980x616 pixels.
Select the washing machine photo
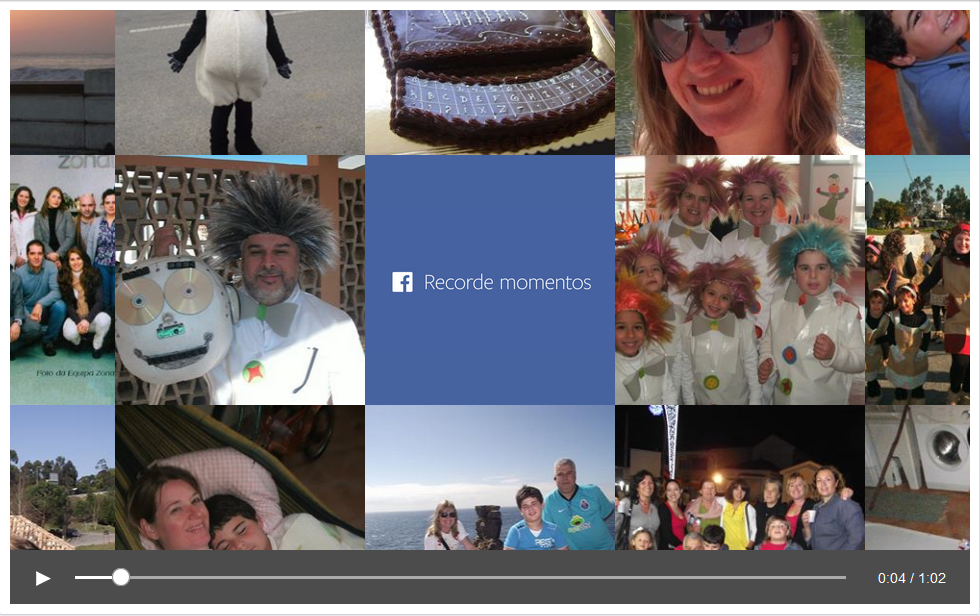[917, 478]
